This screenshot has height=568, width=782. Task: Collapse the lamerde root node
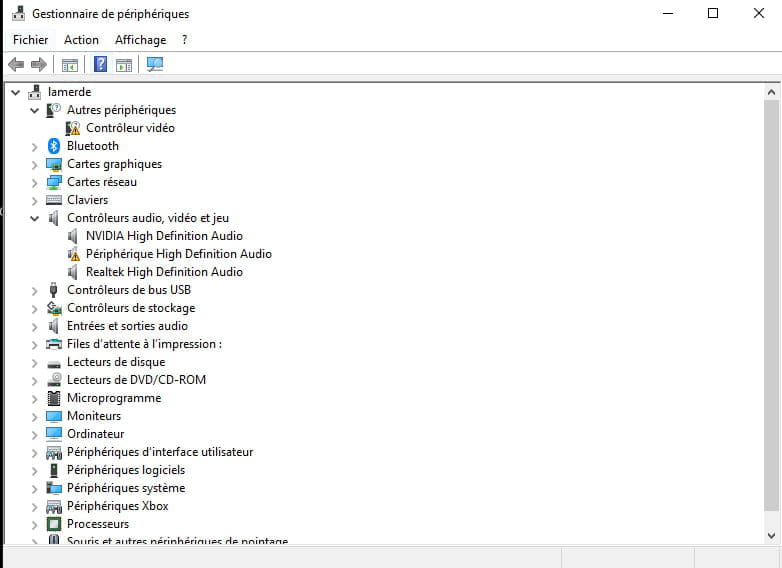(x=16, y=92)
